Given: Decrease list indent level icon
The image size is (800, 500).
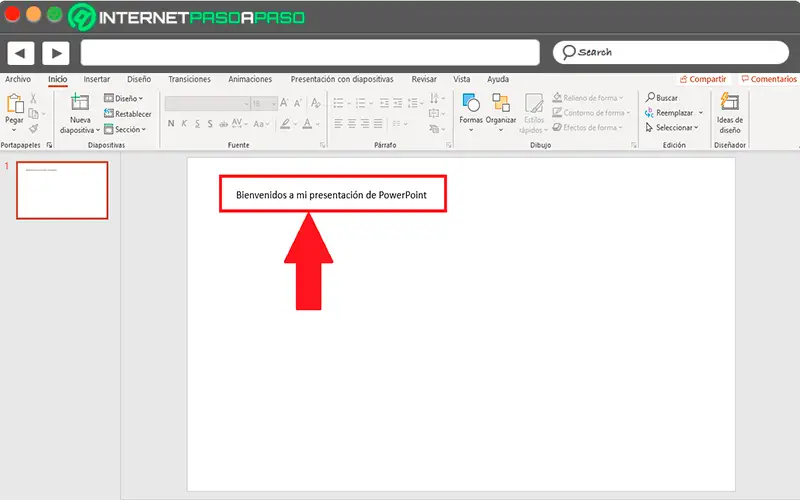Looking at the screenshot, I should [384, 103].
